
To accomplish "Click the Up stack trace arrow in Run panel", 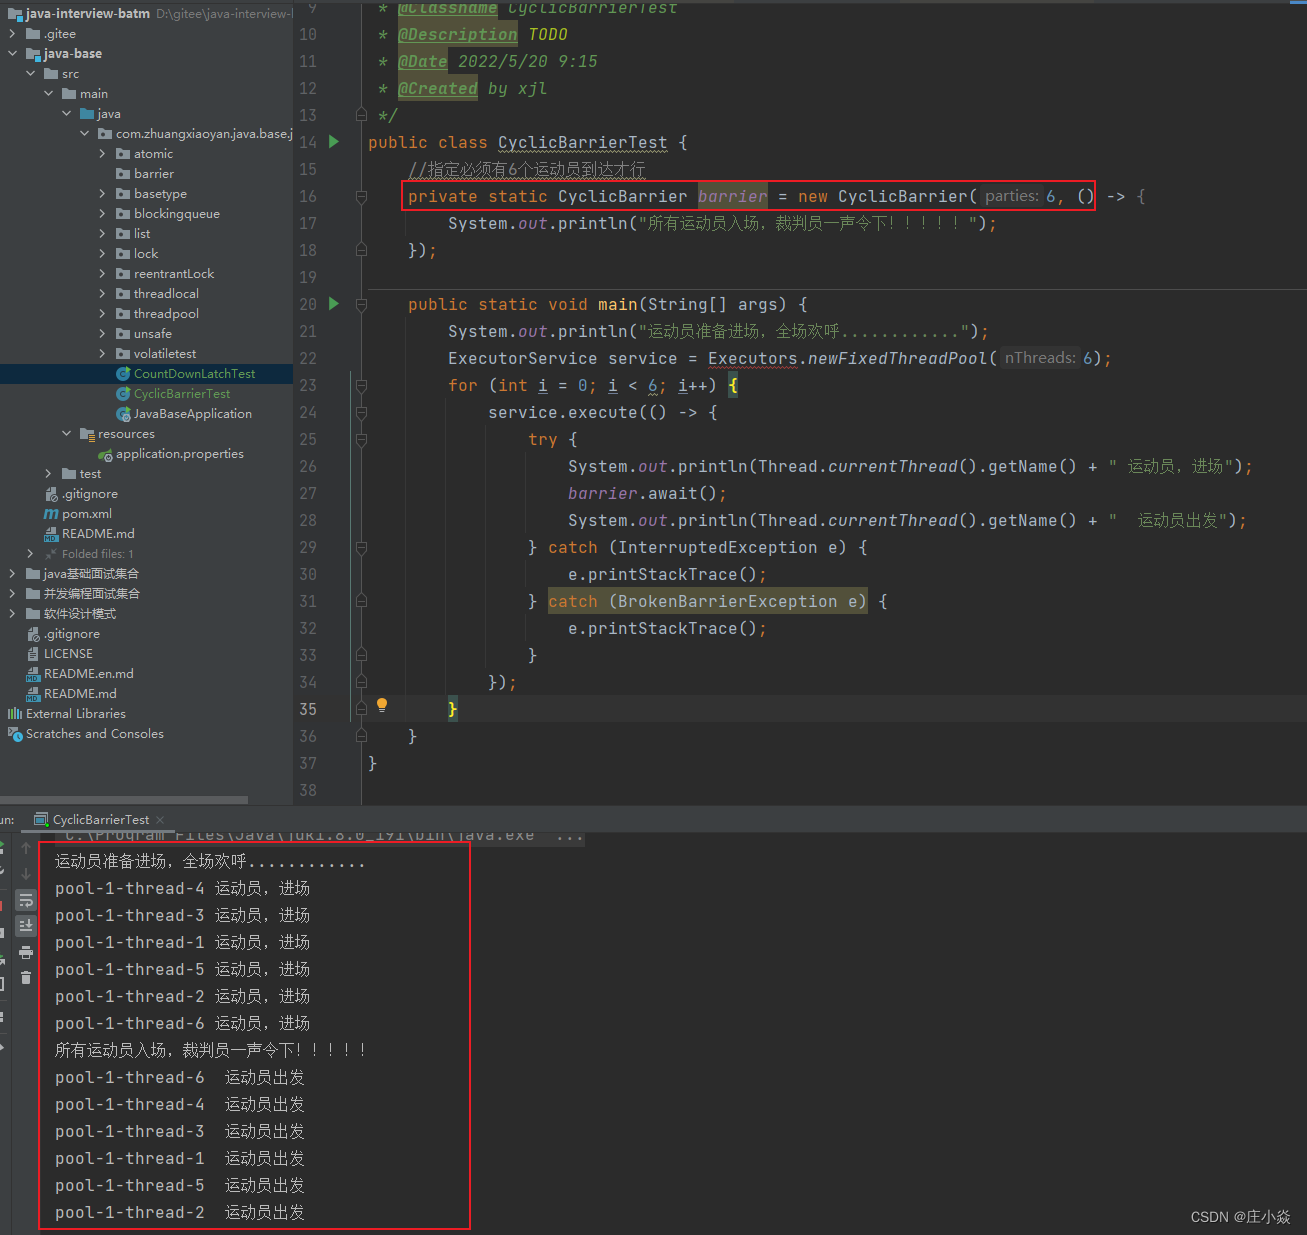I will tap(26, 849).
